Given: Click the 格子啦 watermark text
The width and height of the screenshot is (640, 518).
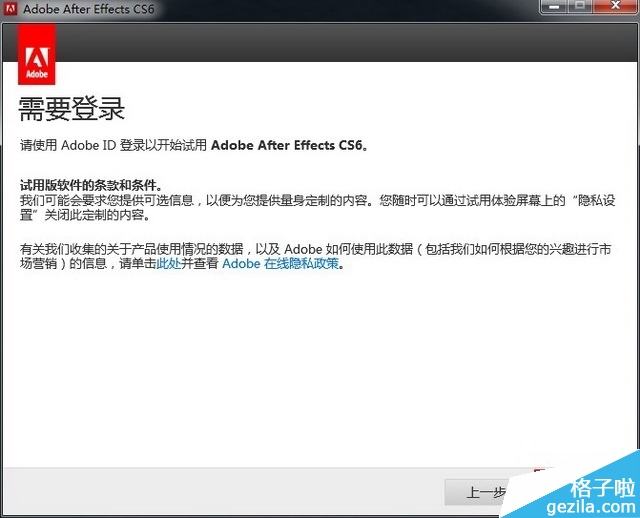Looking at the screenshot, I should coord(602,489).
